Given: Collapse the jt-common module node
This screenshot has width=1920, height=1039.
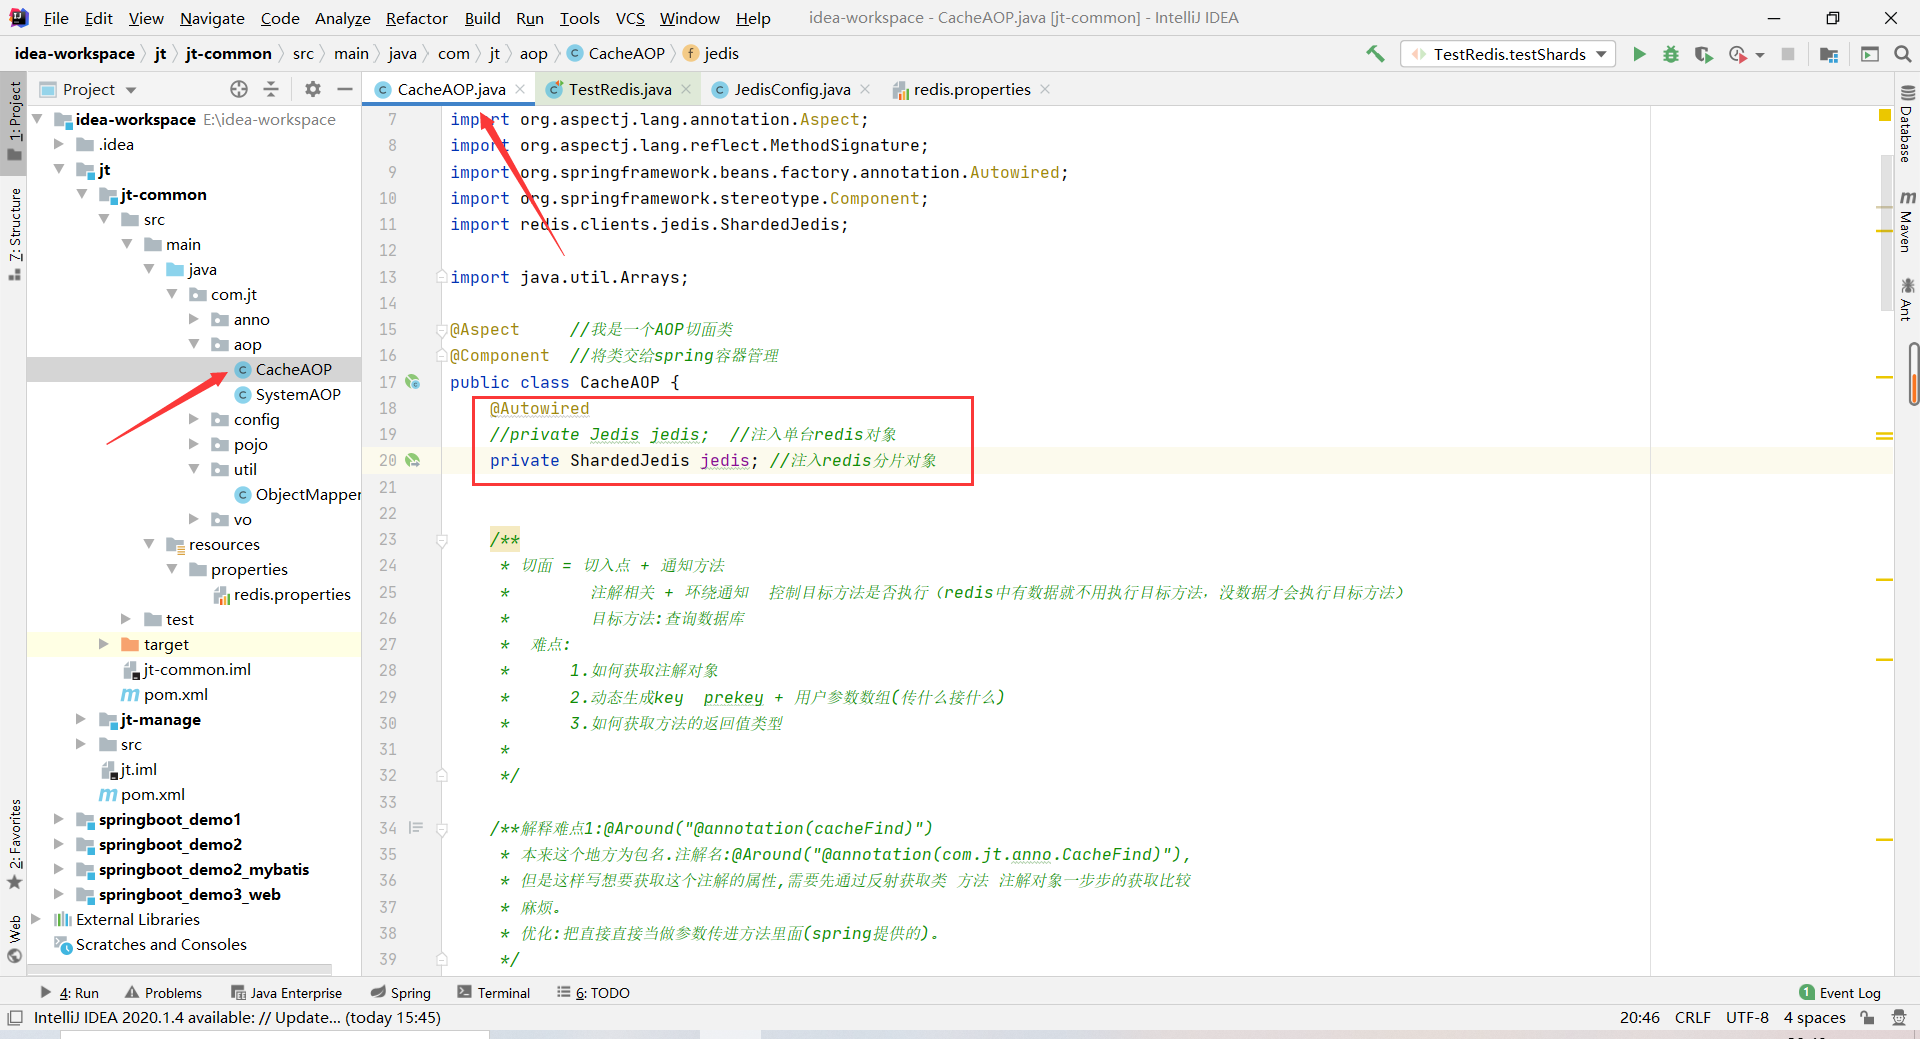Looking at the screenshot, I should pos(82,194).
